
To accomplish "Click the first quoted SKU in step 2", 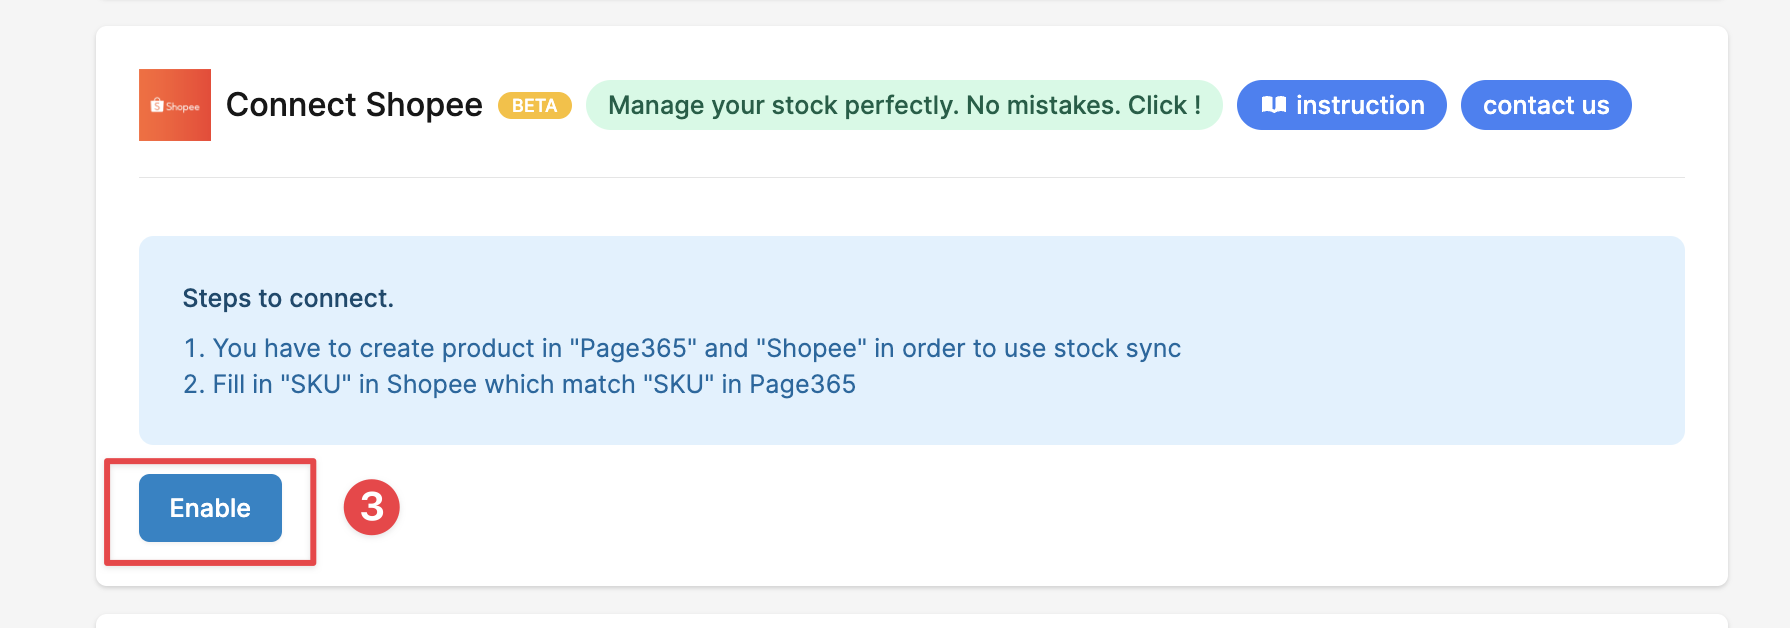I will pos(315,384).
